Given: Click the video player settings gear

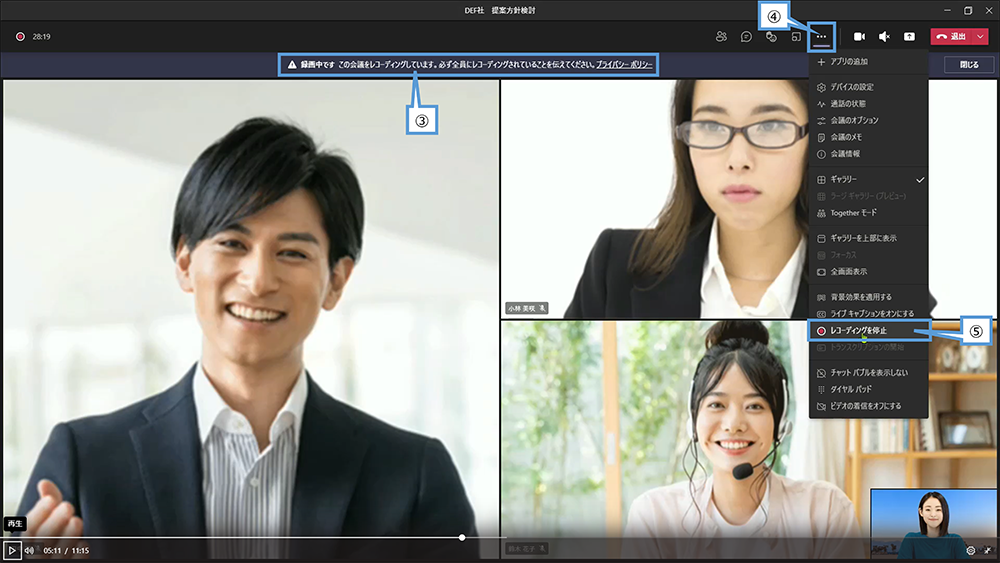Looking at the screenshot, I should point(971,550).
